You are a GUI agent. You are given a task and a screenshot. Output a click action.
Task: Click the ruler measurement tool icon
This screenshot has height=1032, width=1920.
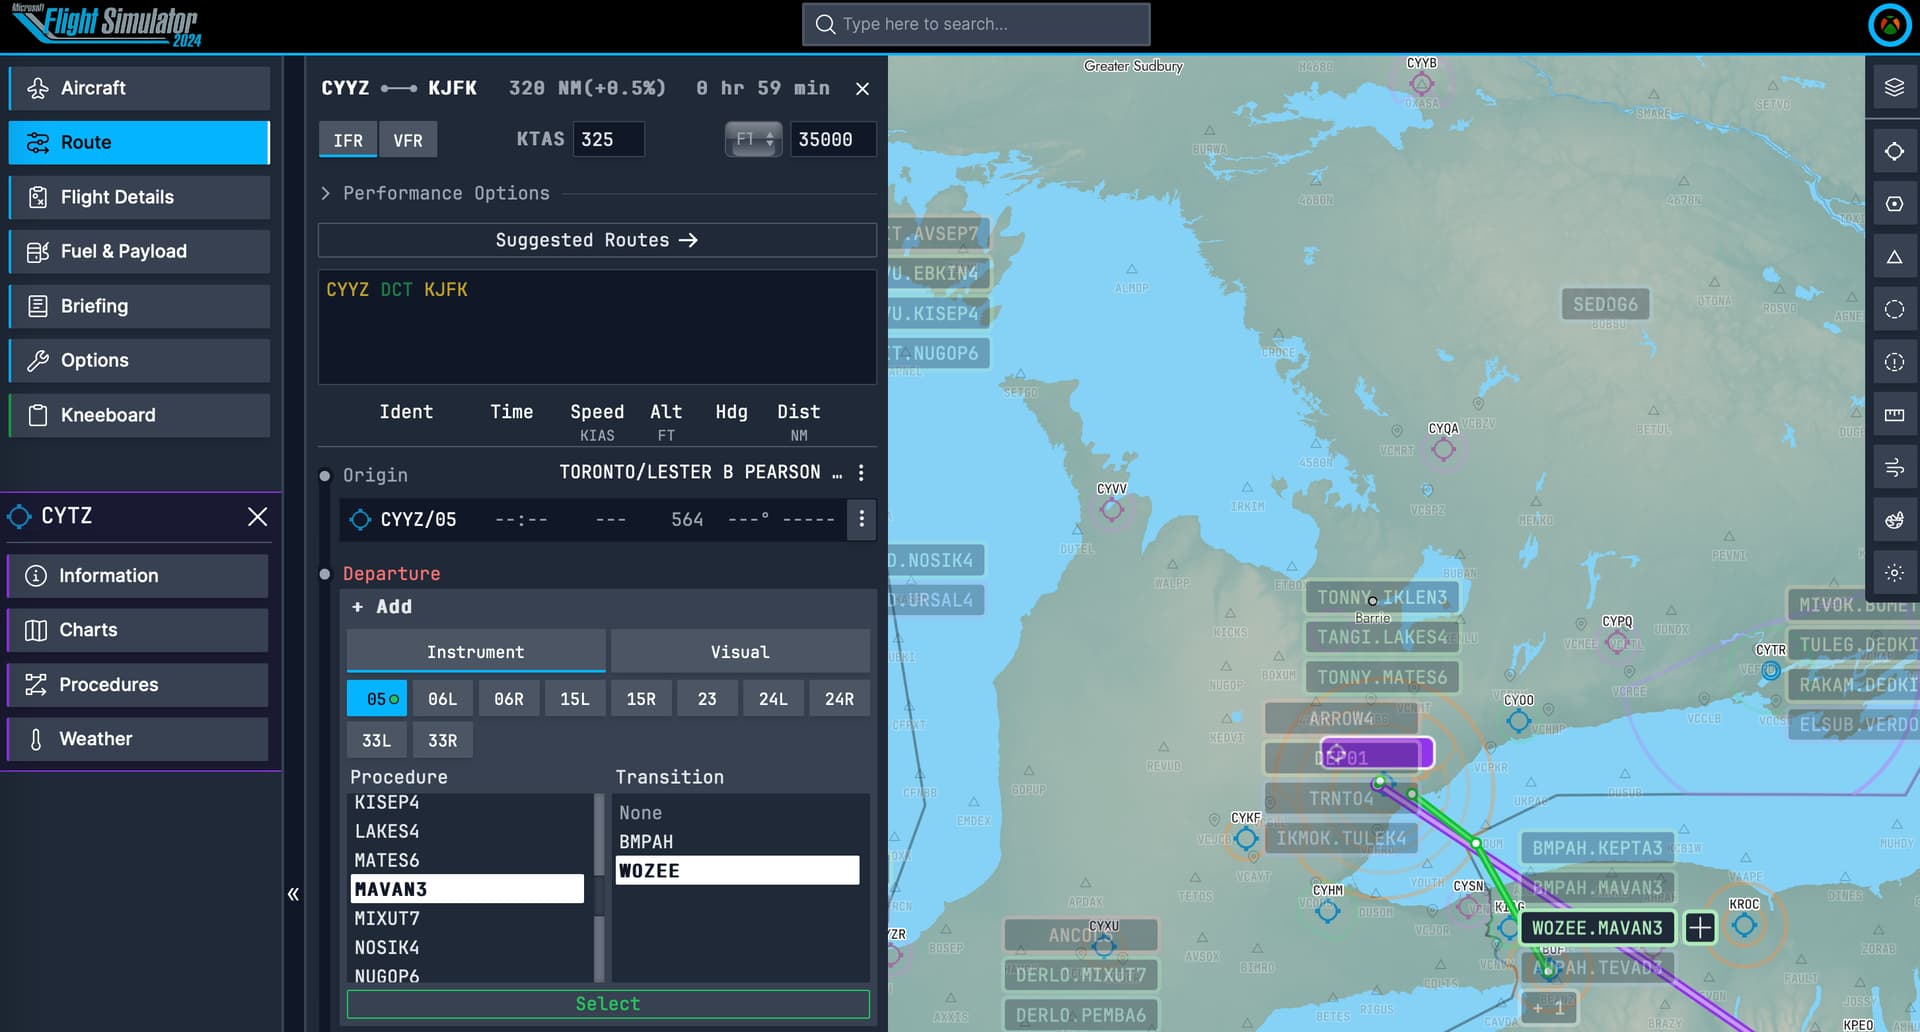[1894, 415]
